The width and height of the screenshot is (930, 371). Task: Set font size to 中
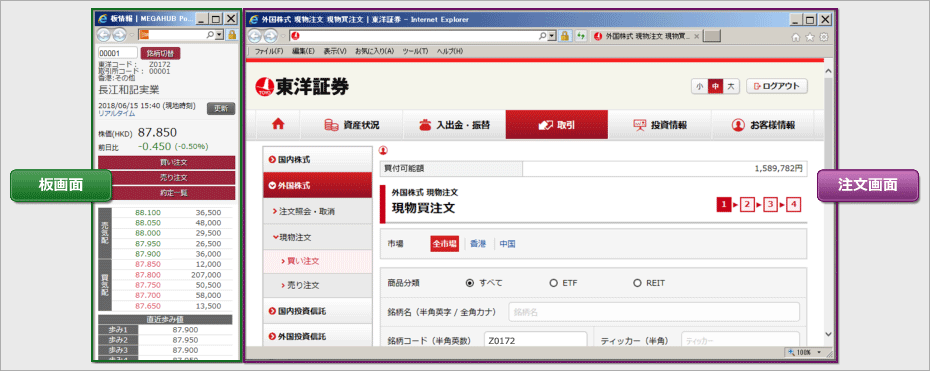[x=715, y=87]
